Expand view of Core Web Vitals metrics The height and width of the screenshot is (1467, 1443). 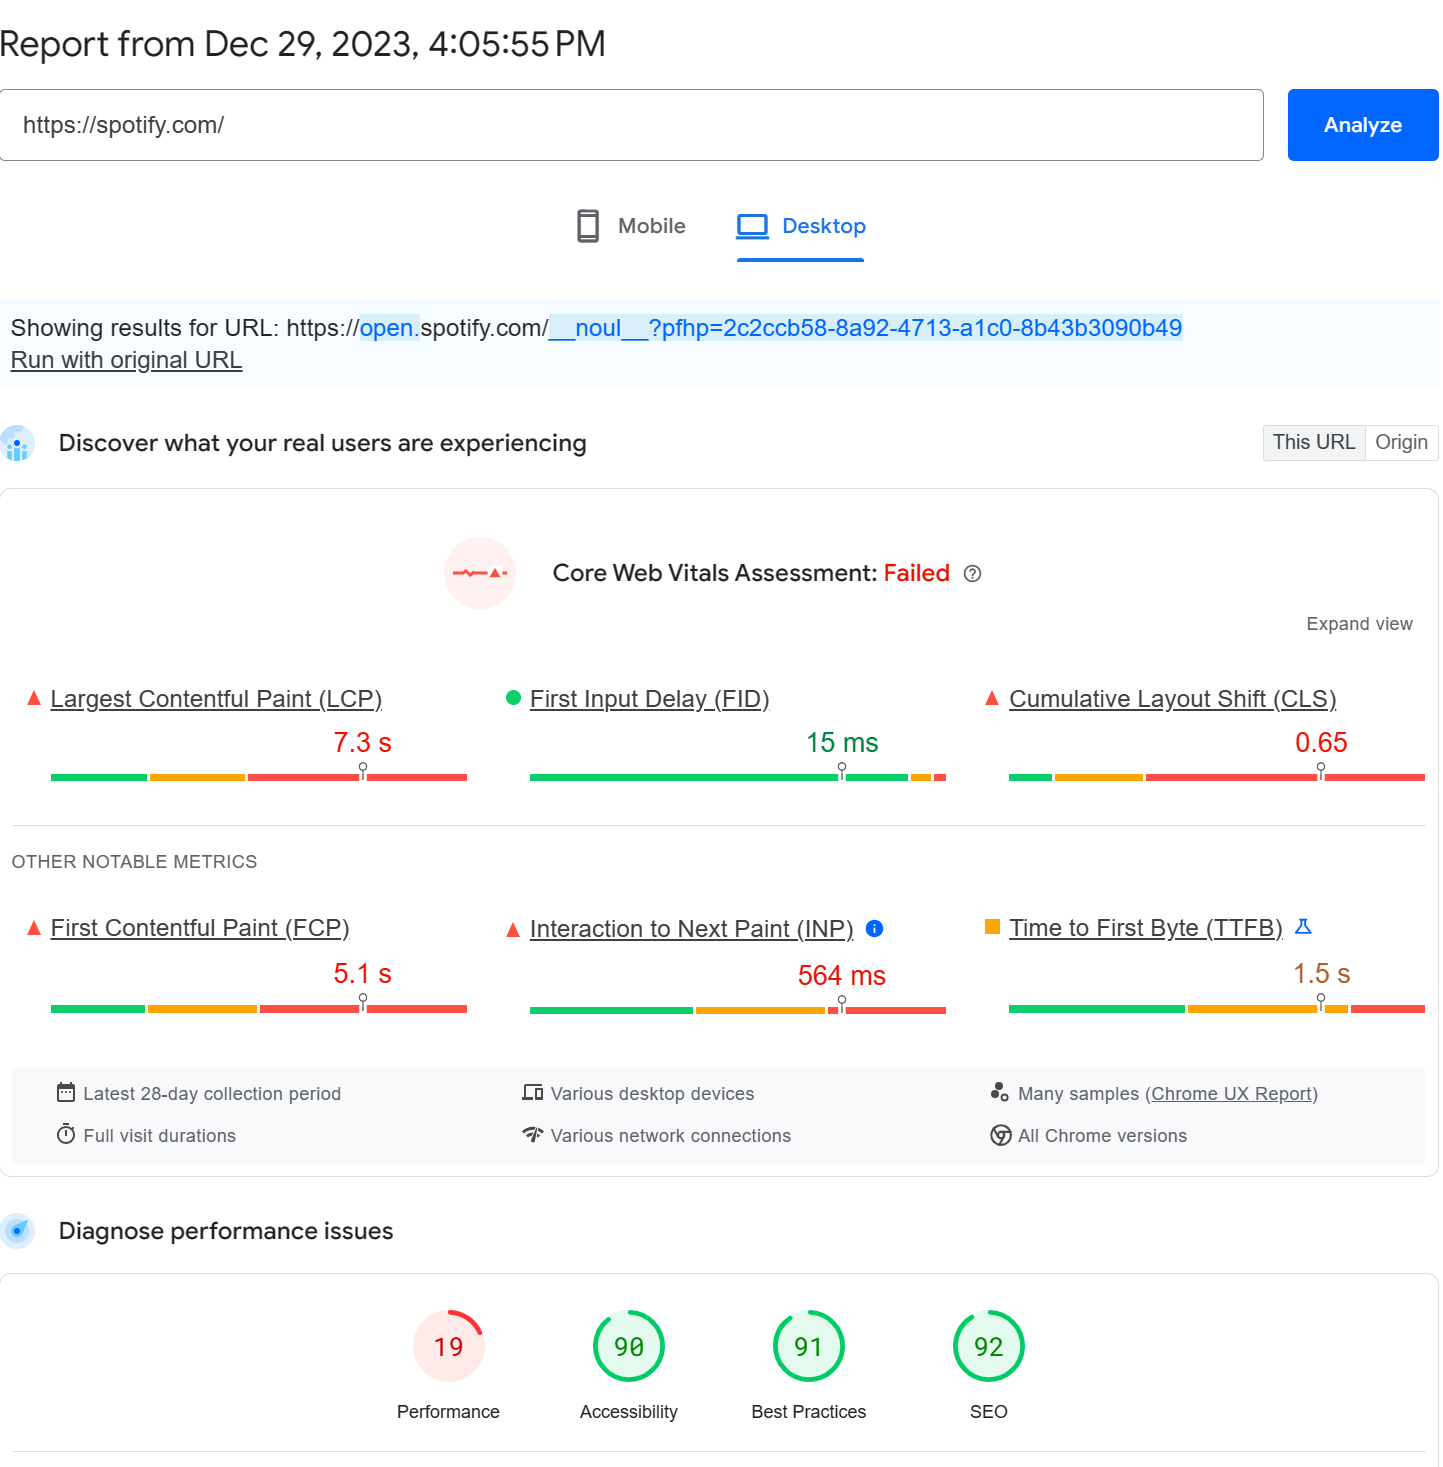pyautogui.click(x=1358, y=624)
